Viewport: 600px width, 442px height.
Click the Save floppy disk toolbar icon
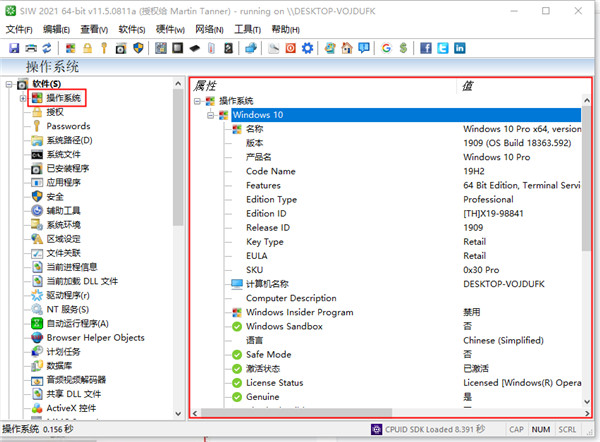pos(14,48)
